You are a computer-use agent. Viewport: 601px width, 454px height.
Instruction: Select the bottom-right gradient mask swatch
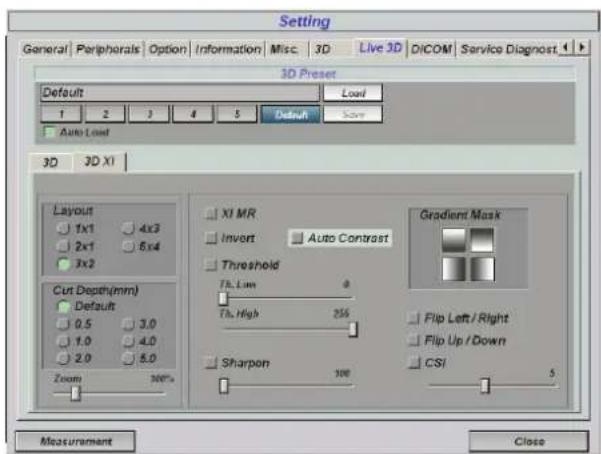[482, 268]
